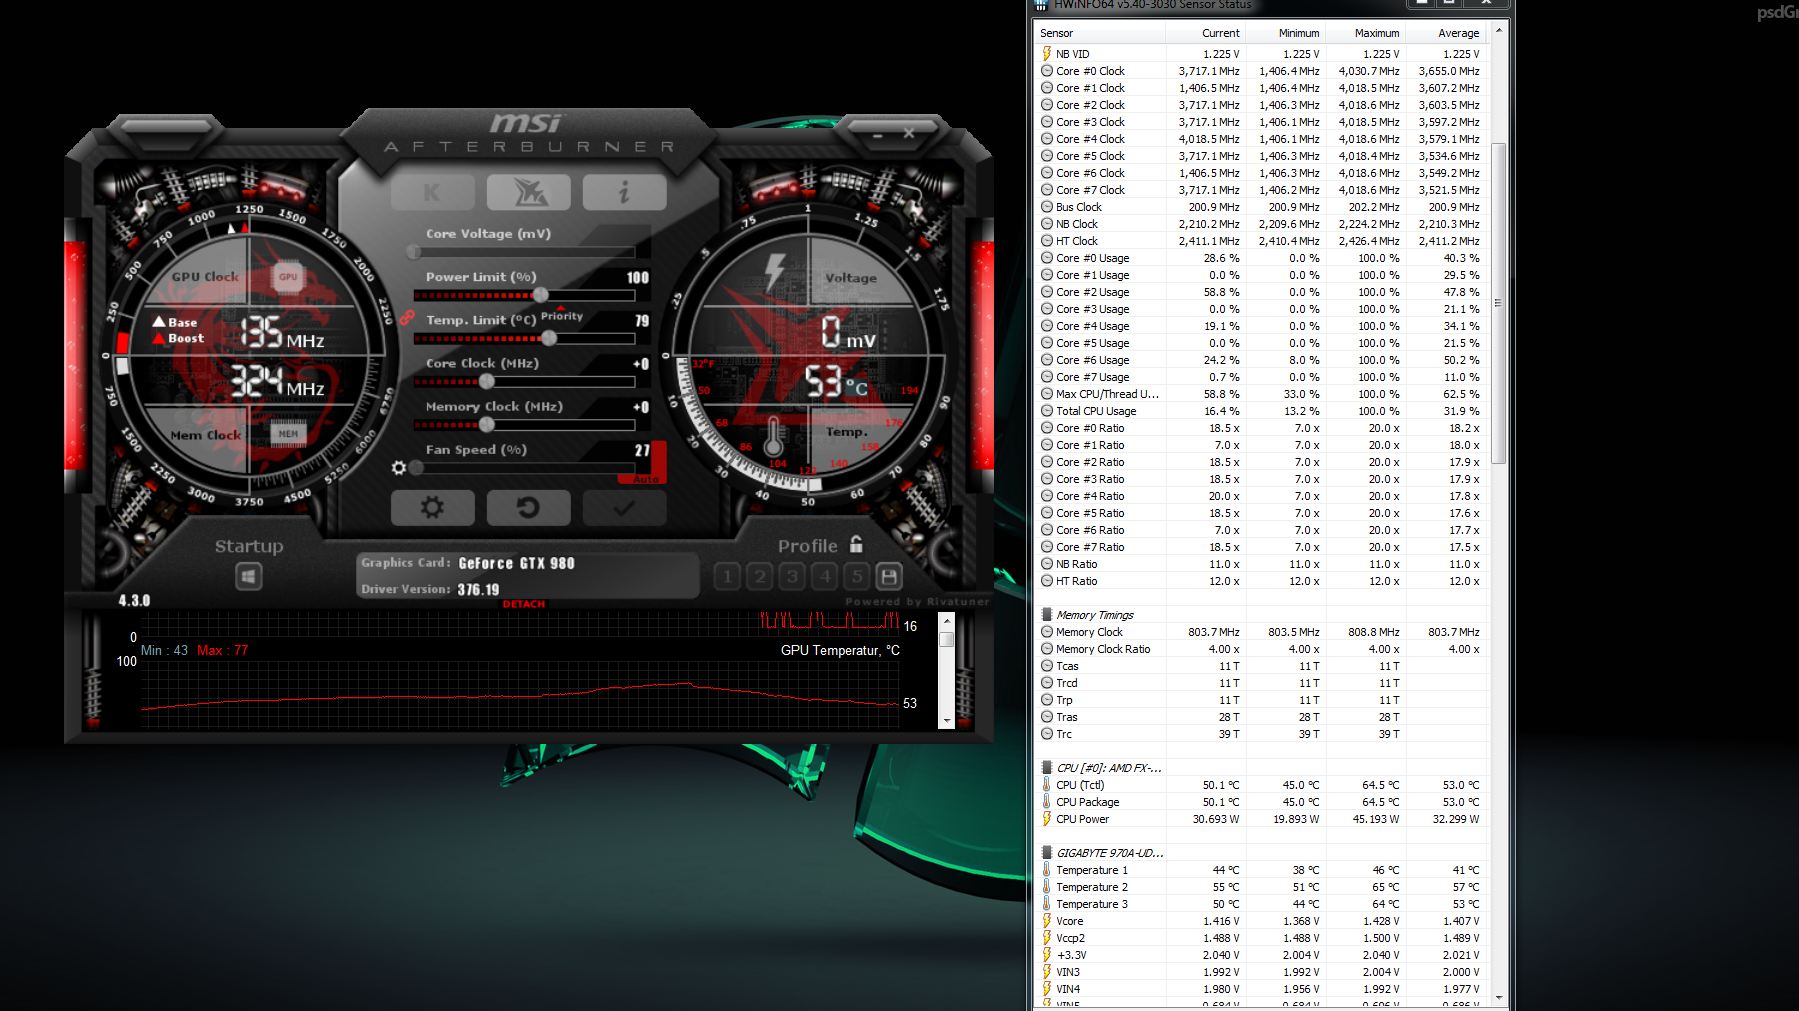Click the Core #4 Ratio sensor icon
Screen dimensions: 1799x1011
click(1047, 496)
